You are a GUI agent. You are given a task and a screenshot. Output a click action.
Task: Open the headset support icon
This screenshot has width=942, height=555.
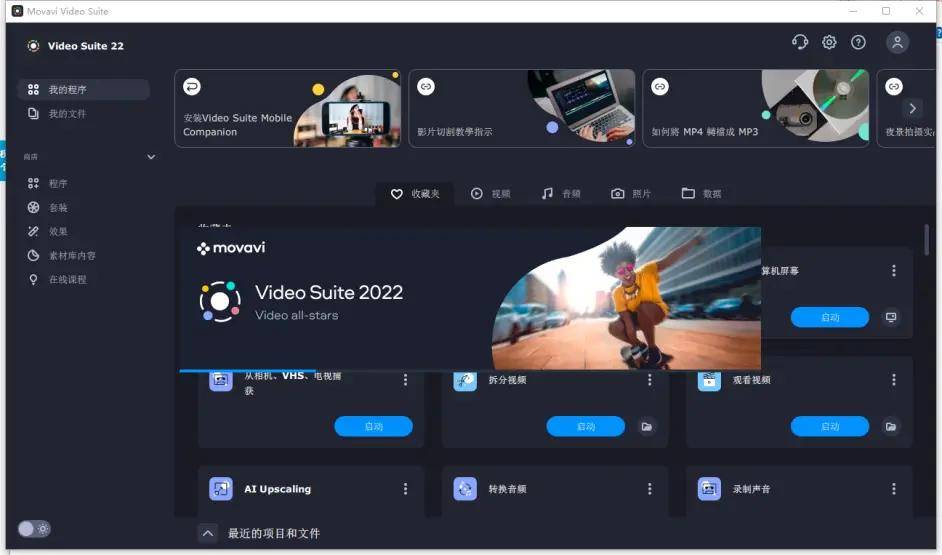click(x=799, y=42)
